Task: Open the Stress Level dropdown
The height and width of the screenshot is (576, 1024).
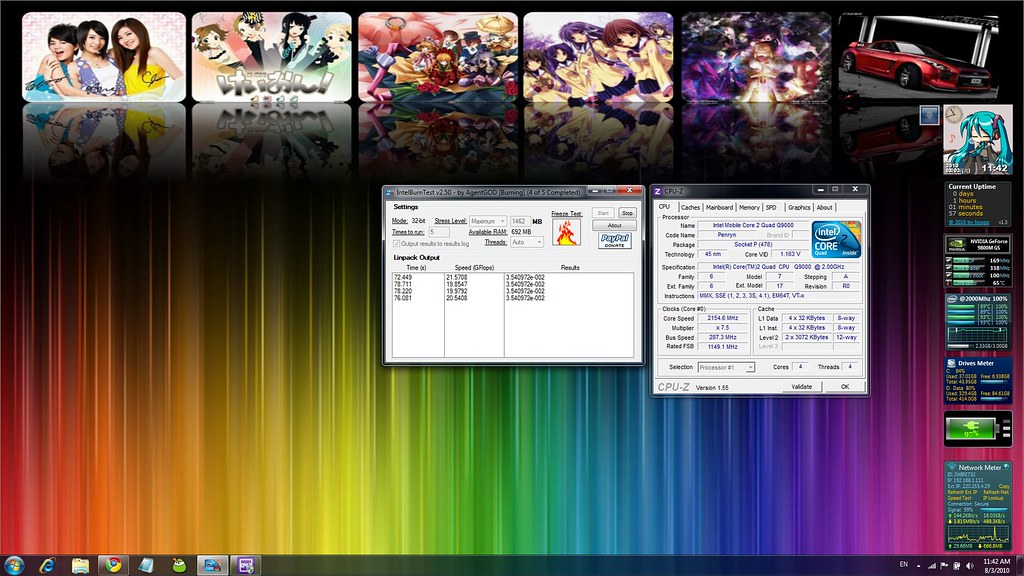Action: coord(487,221)
